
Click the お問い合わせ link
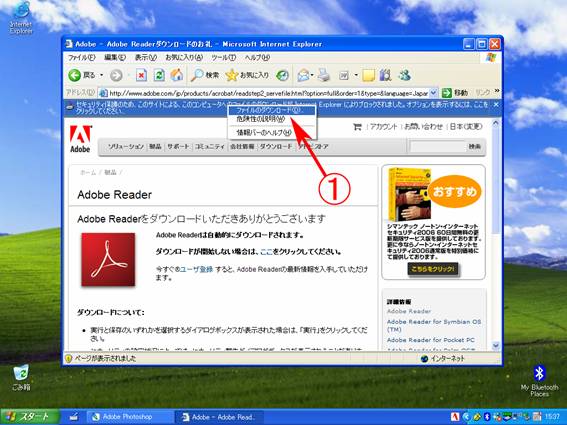pos(423,127)
